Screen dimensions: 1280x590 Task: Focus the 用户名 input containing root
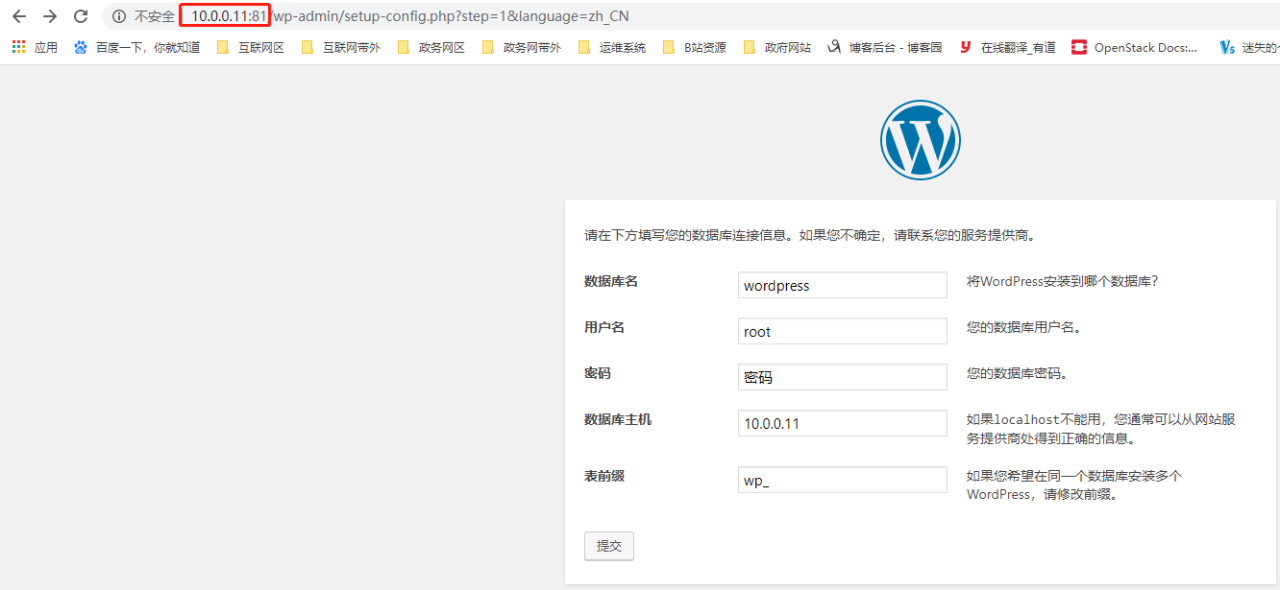click(x=842, y=331)
